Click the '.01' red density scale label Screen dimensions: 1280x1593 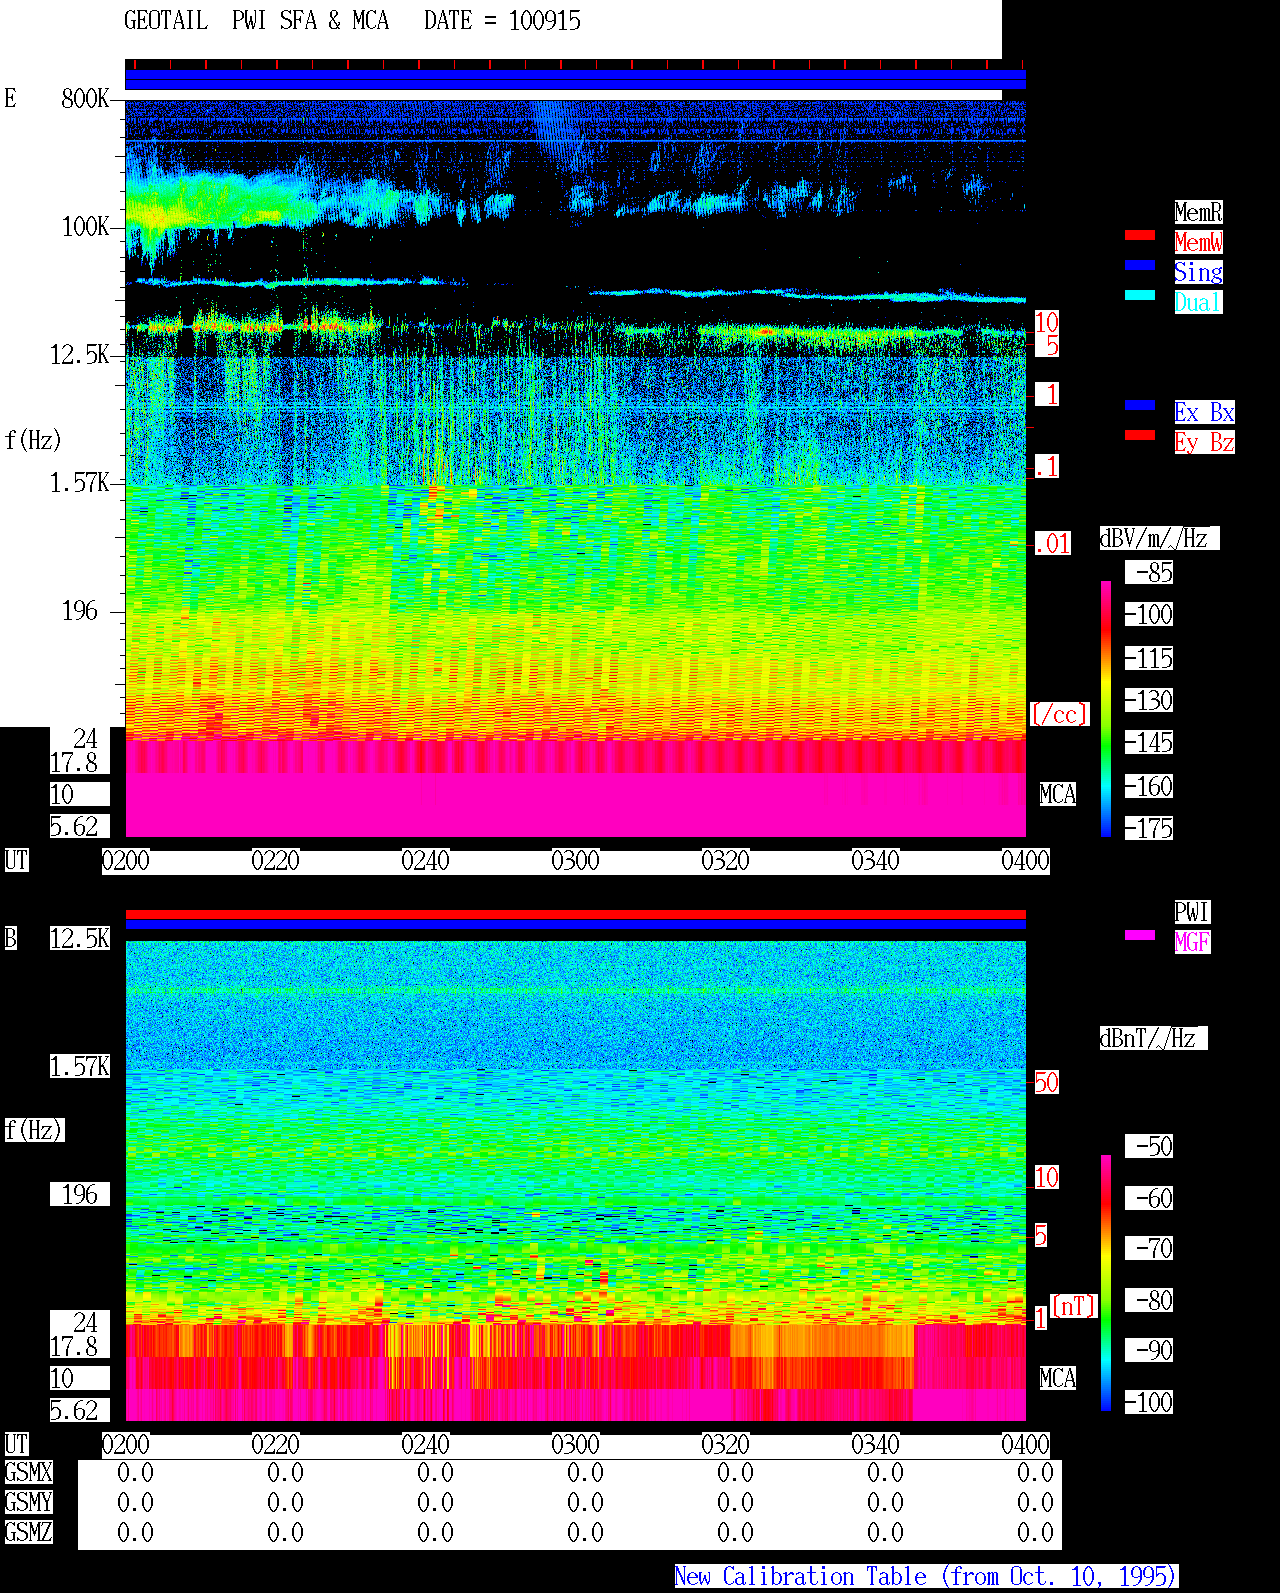tap(1052, 543)
